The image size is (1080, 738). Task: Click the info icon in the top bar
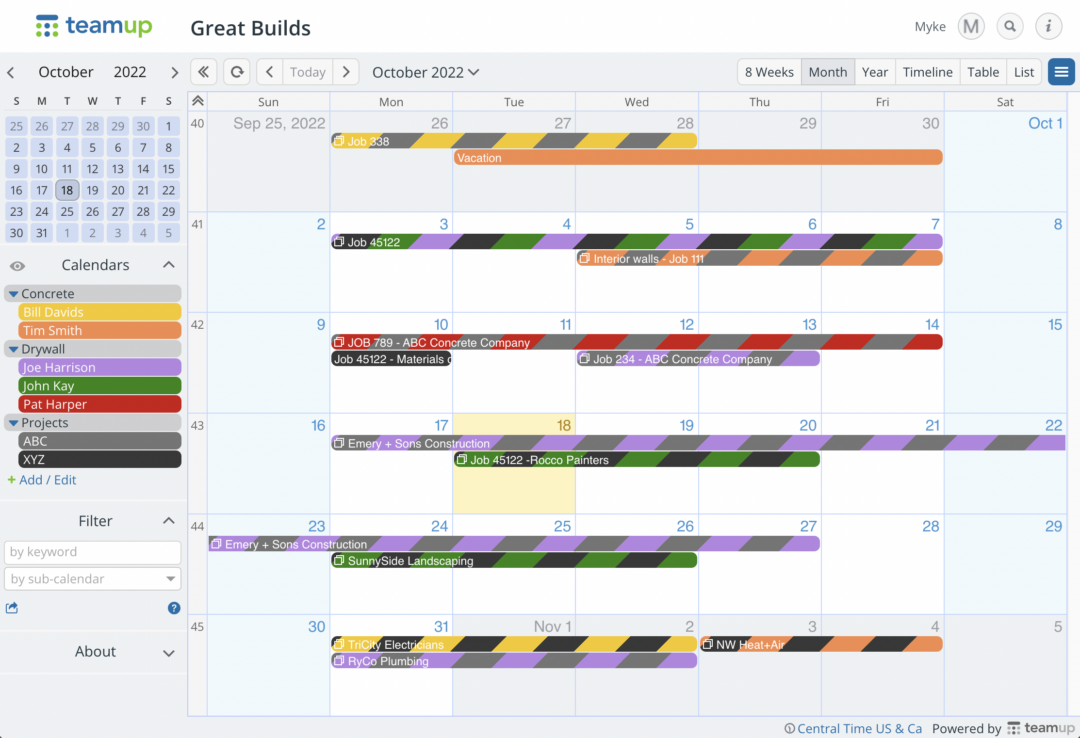pyautogui.click(x=1048, y=26)
